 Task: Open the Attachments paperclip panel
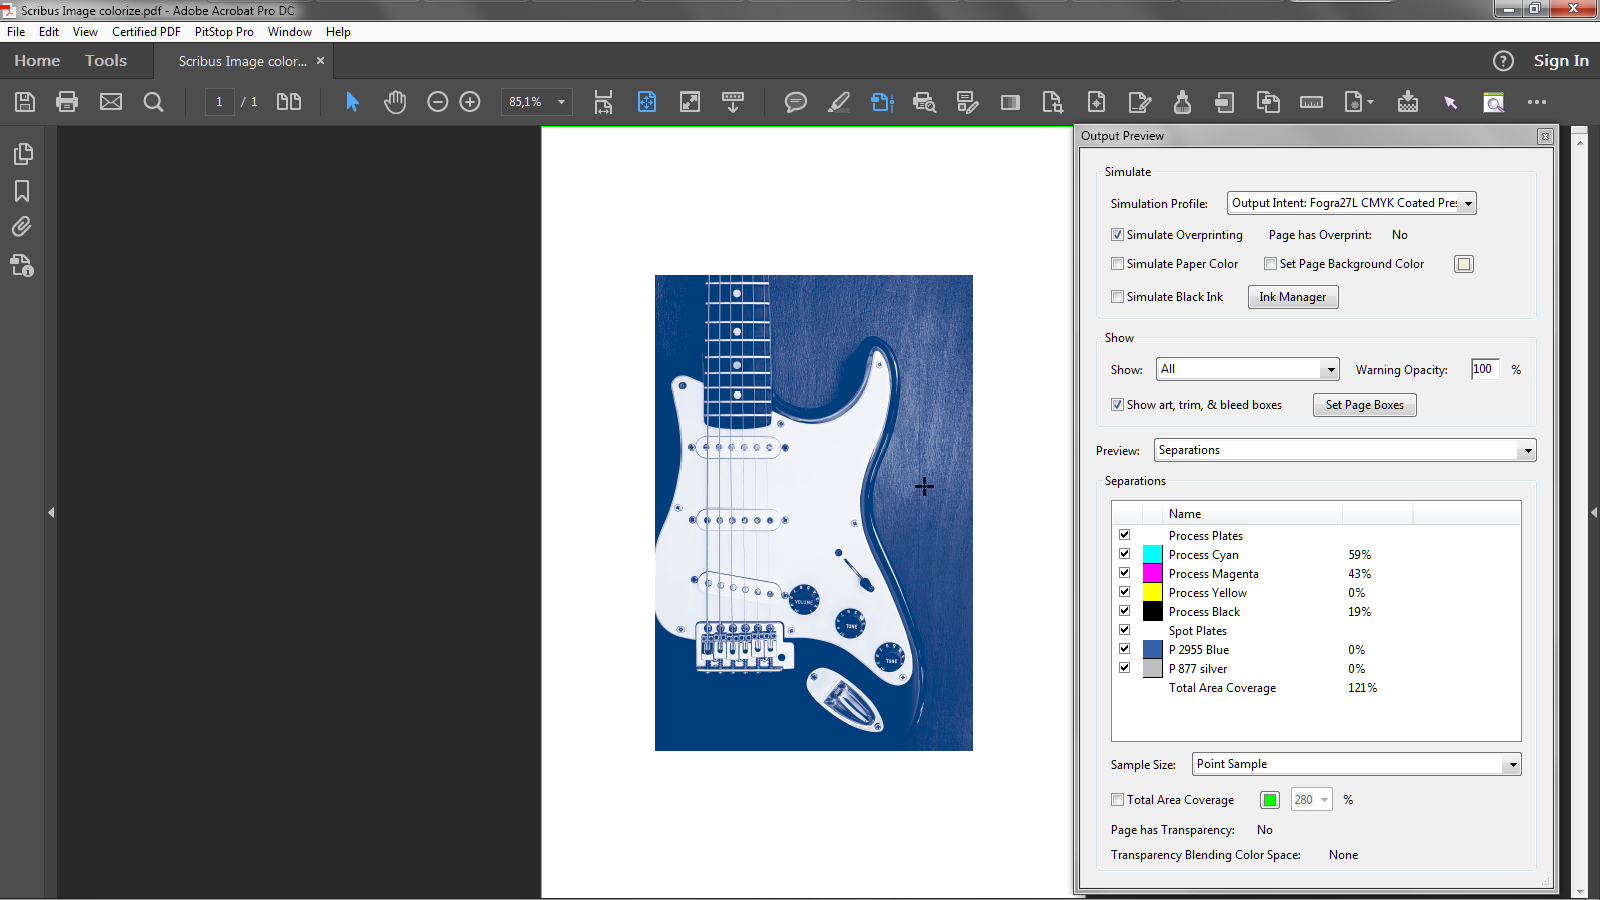tap(22, 227)
